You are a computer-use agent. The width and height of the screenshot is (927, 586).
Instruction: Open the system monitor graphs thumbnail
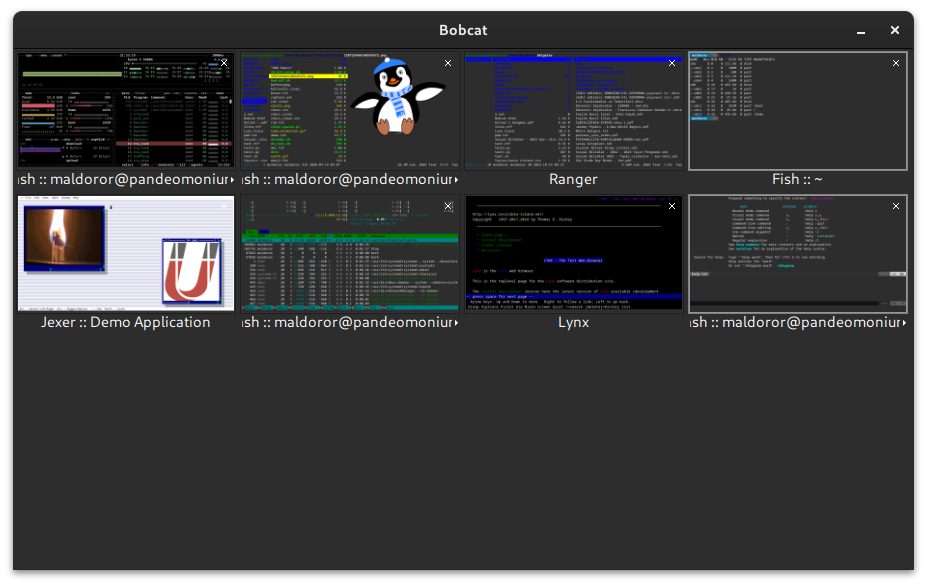click(126, 111)
